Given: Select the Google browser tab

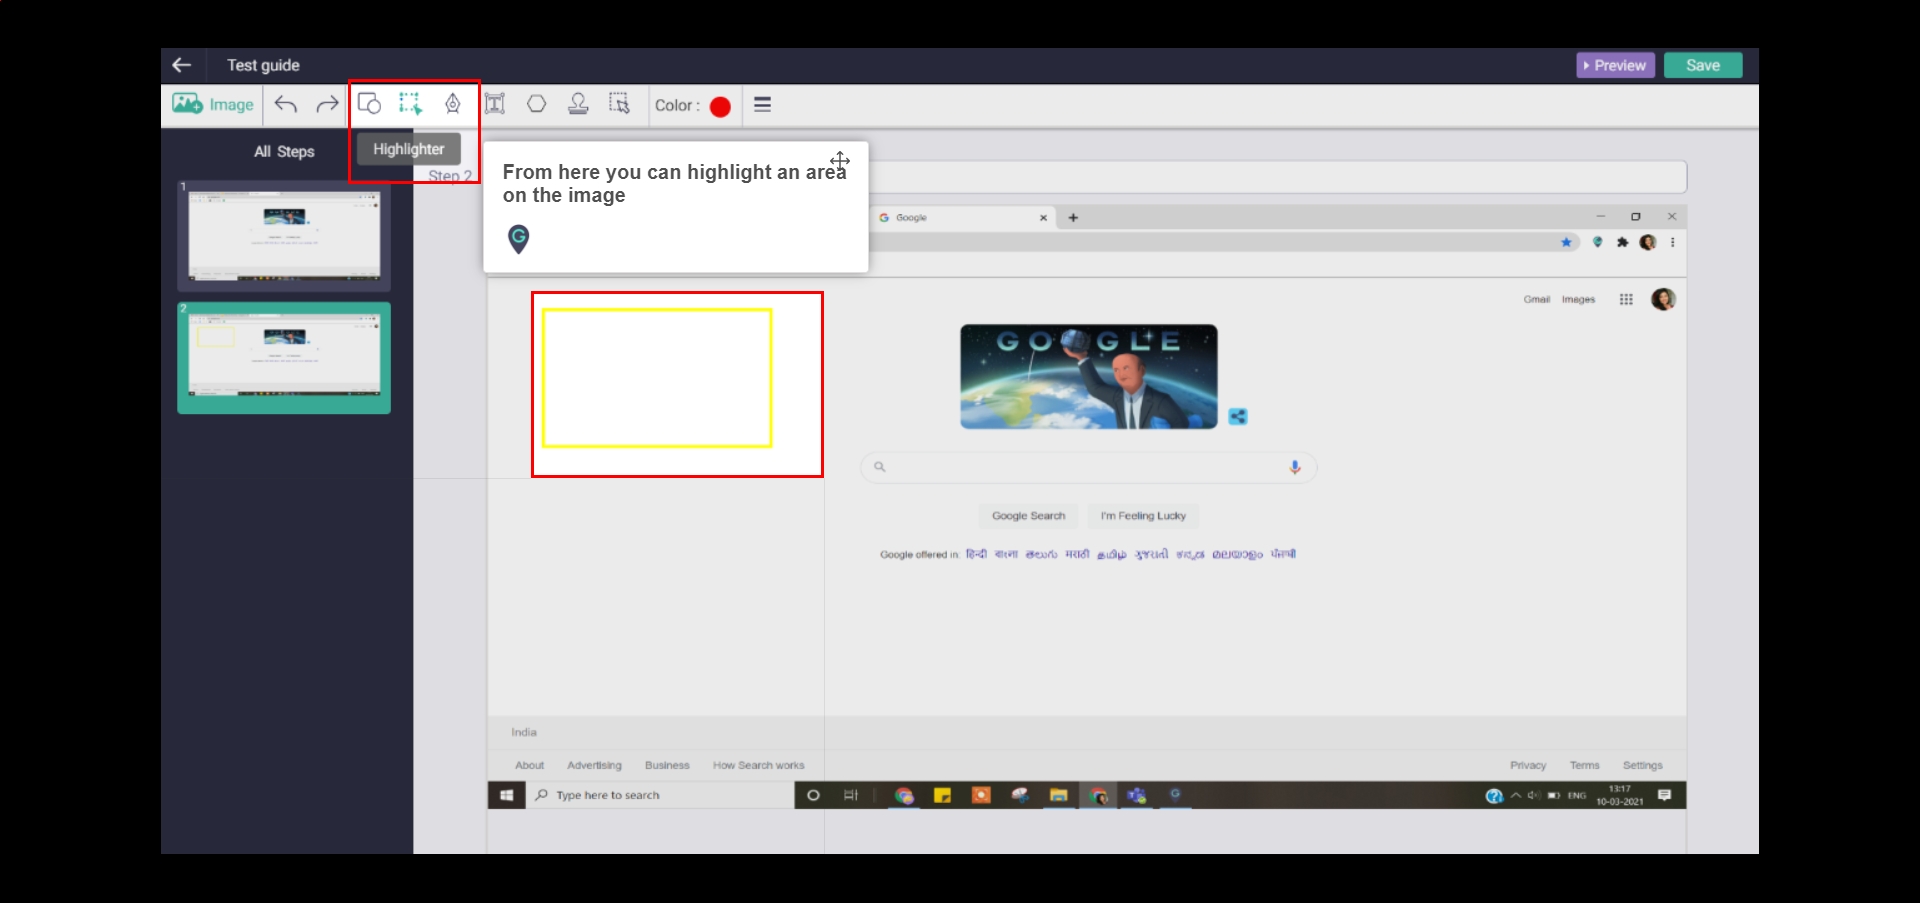Looking at the screenshot, I should coord(962,217).
